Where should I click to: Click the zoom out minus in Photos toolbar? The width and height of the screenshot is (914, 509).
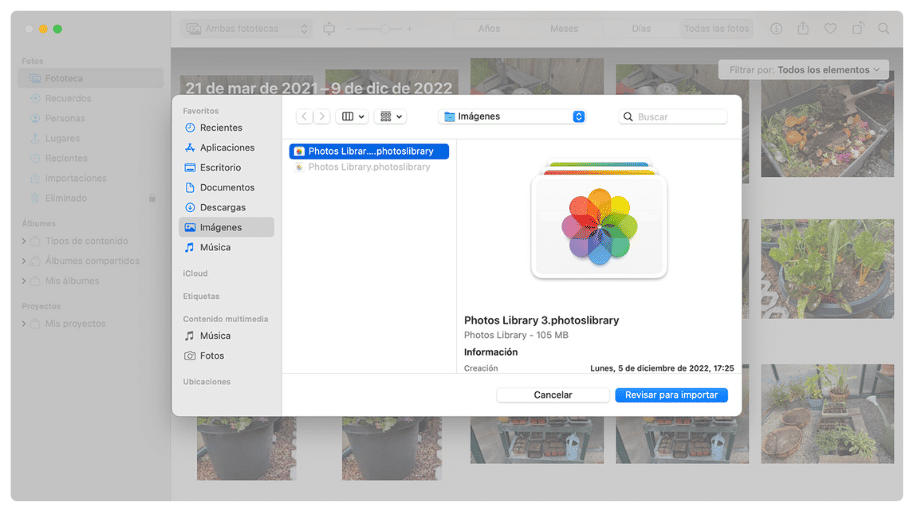click(349, 29)
